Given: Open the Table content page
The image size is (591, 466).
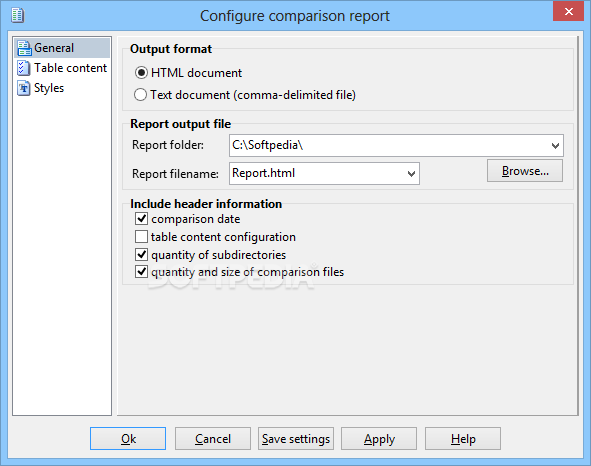Looking at the screenshot, I should coord(62,68).
